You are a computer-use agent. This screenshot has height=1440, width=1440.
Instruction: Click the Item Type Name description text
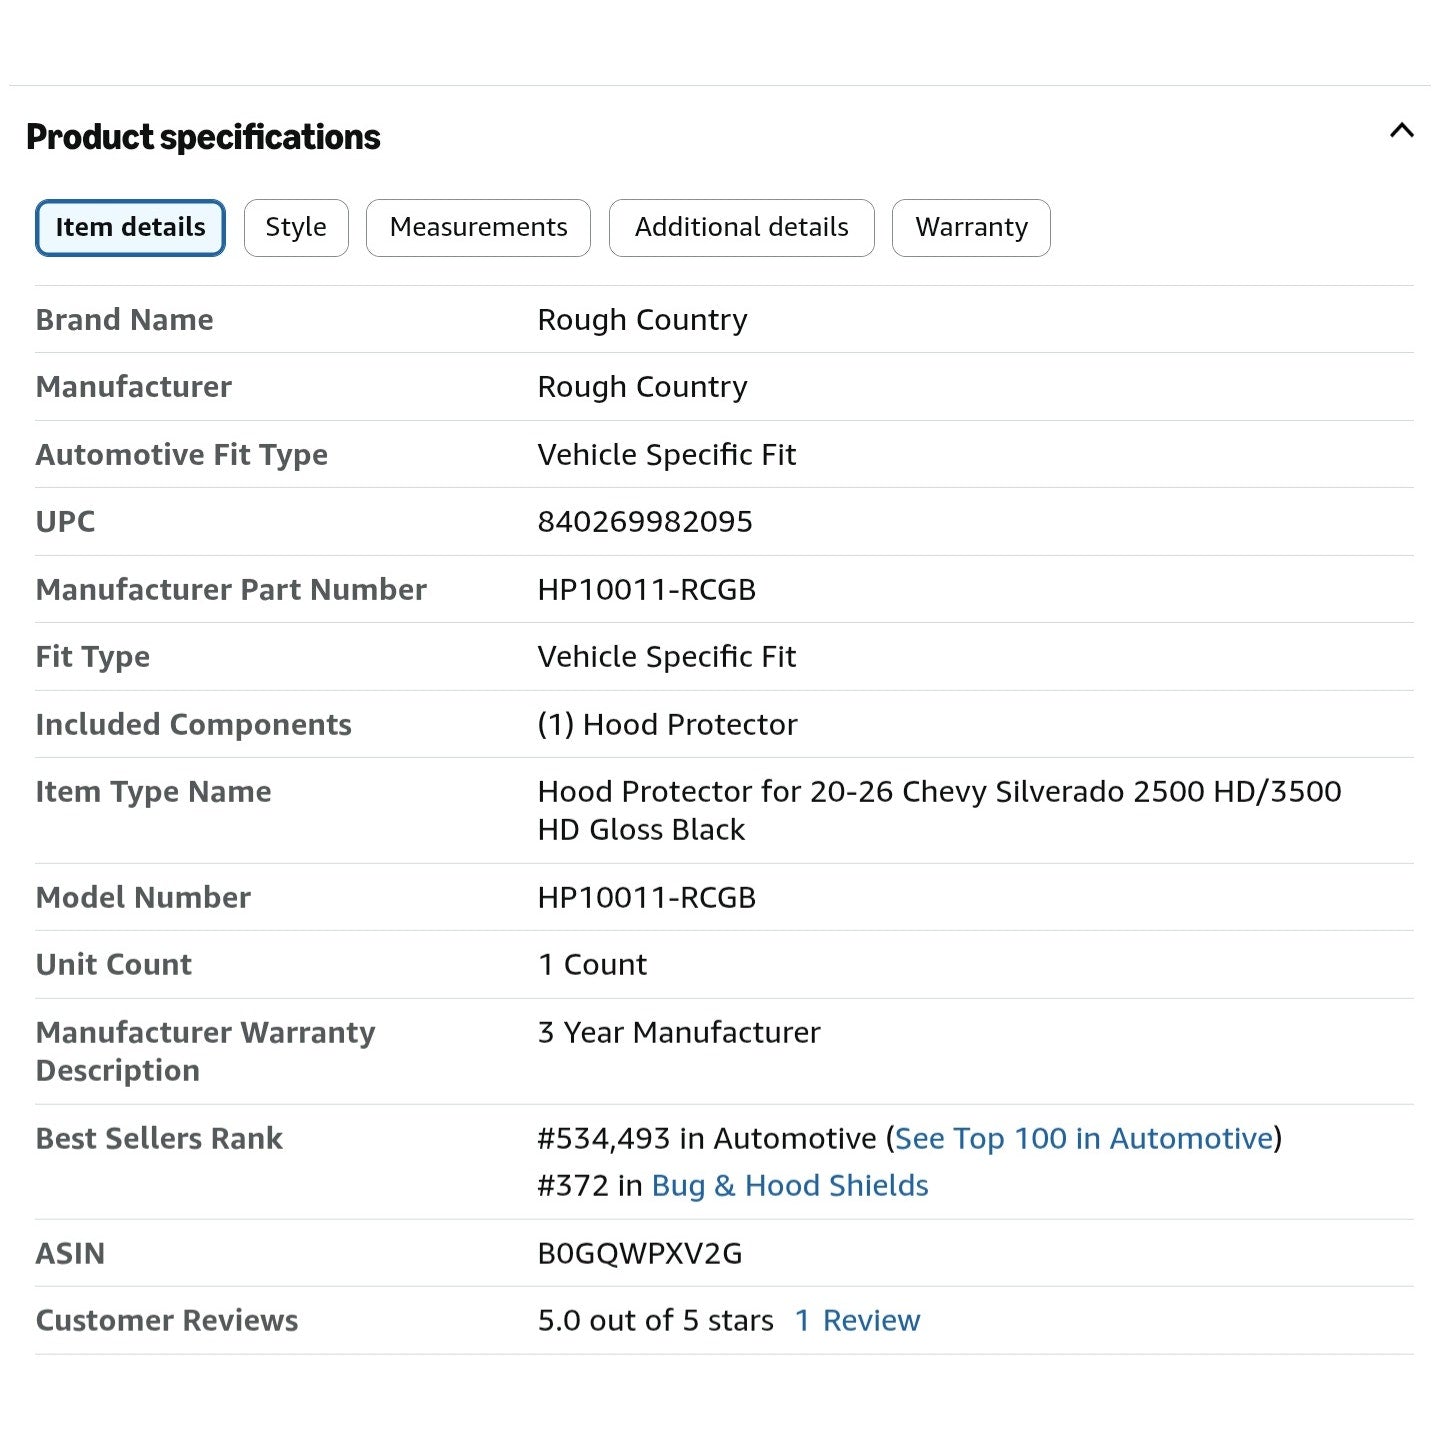pos(939,810)
